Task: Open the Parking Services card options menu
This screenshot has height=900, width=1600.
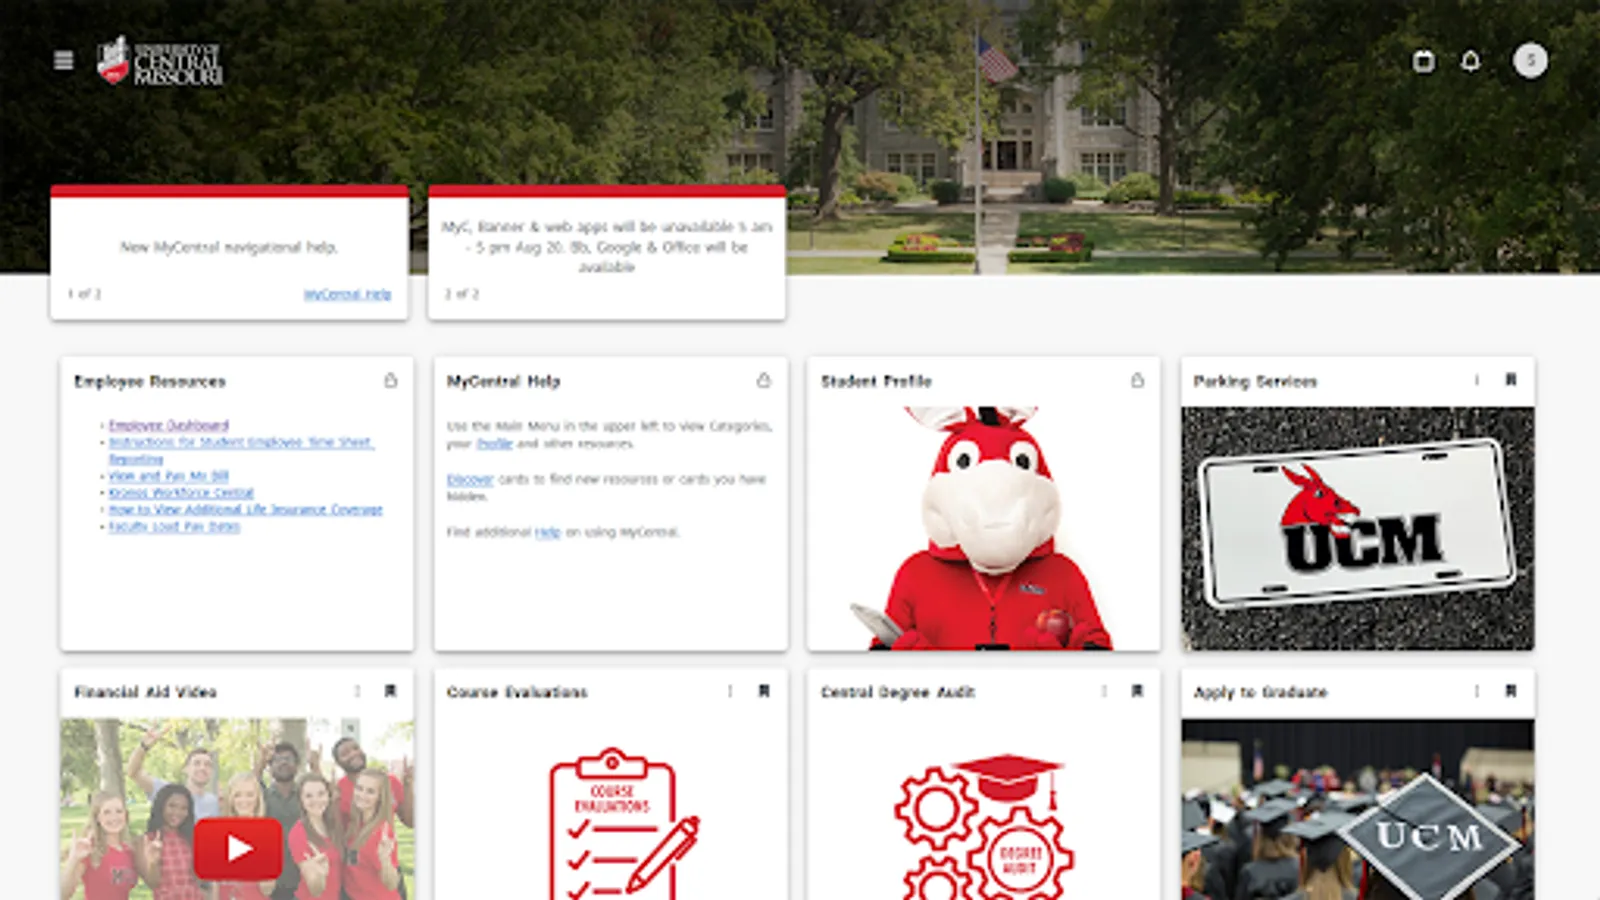Action: pyautogui.click(x=1476, y=380)
